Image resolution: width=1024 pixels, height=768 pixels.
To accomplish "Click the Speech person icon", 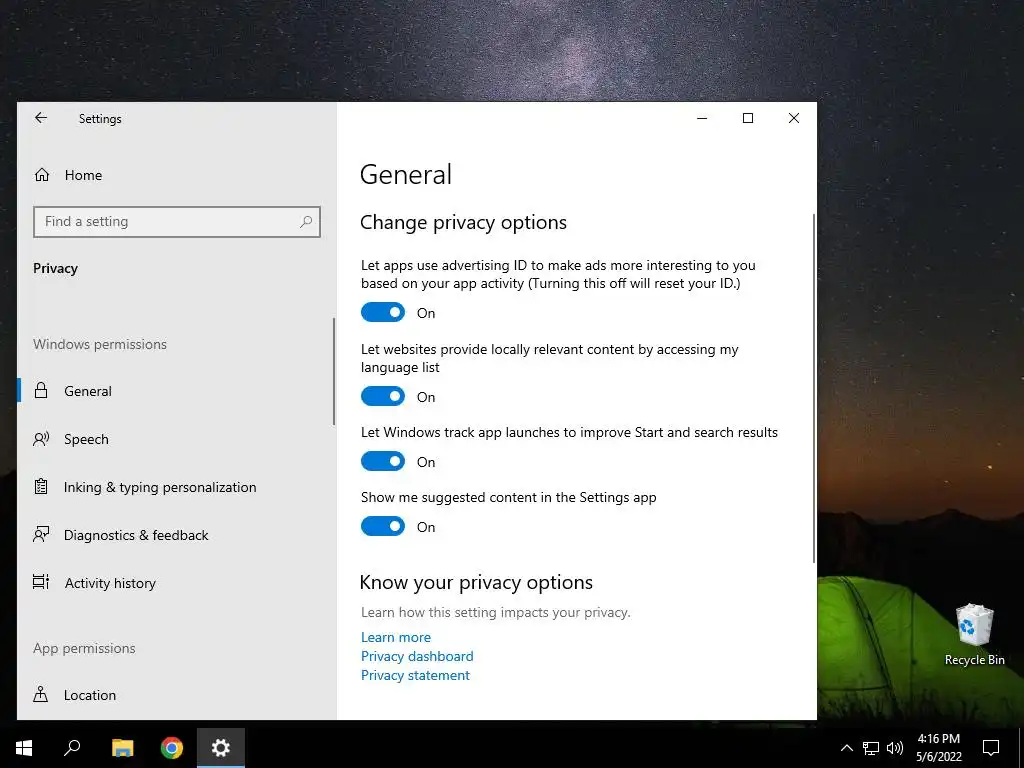I will pos(41,439).
